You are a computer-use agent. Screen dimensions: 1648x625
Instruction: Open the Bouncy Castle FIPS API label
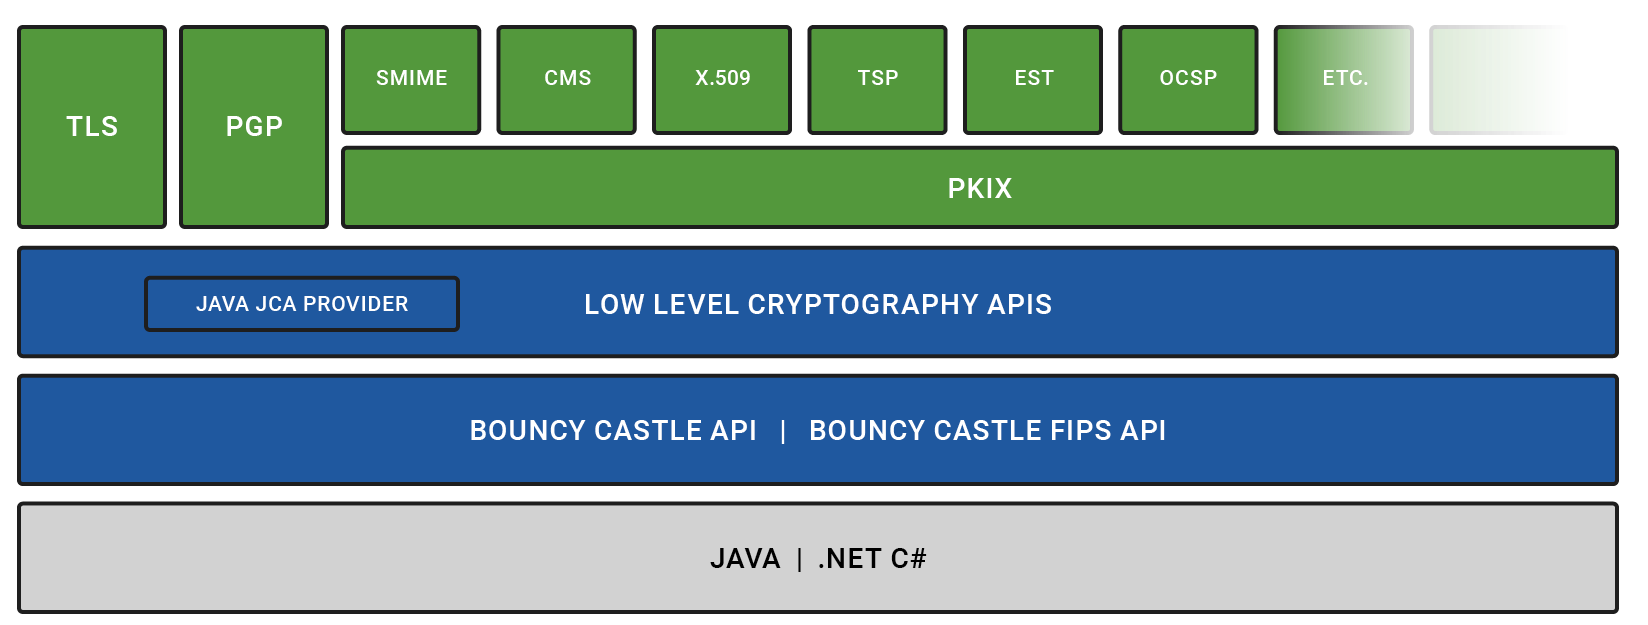point(987,430)
